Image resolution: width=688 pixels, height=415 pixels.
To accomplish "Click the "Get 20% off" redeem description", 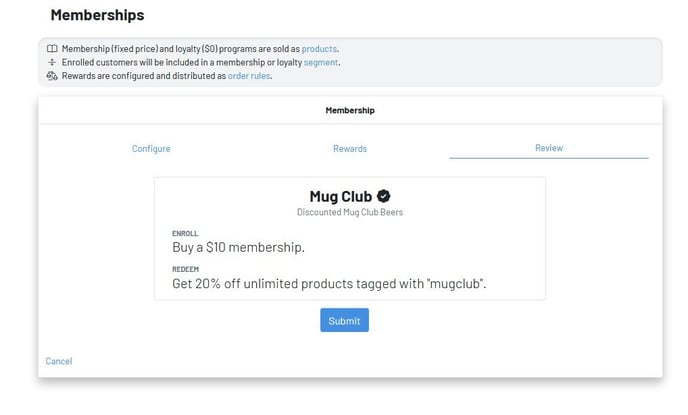I will click(329, 284).
